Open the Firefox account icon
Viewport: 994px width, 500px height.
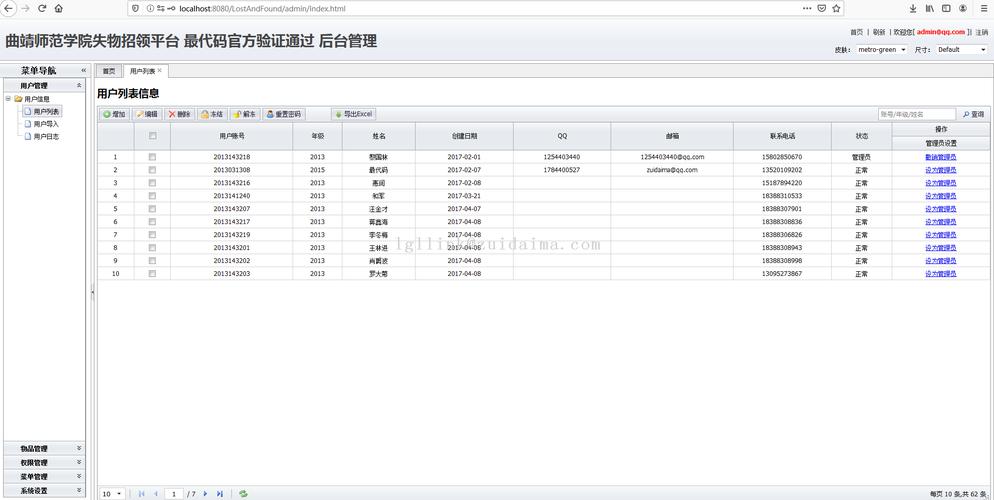pyautogui.click(x=963, y=8)
